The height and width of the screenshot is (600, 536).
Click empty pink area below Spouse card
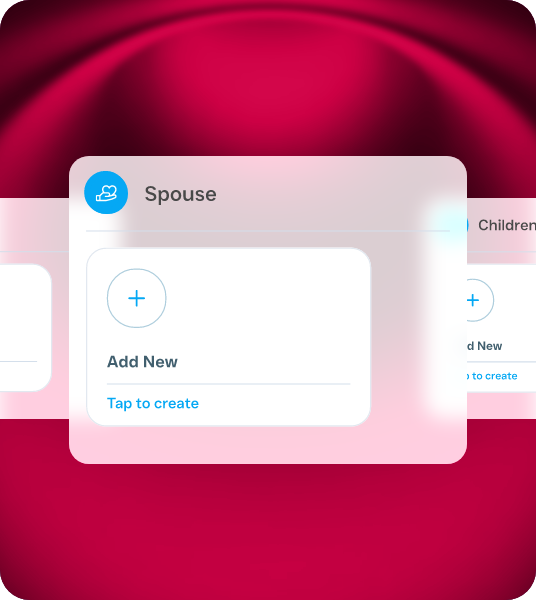click(268, 445)
